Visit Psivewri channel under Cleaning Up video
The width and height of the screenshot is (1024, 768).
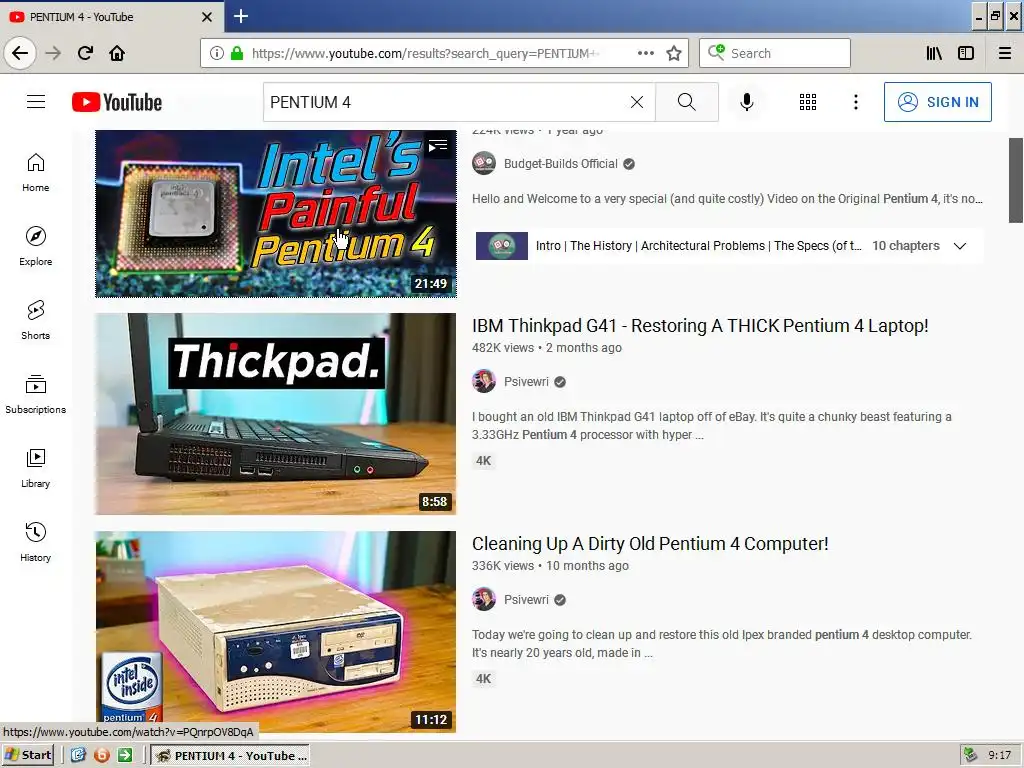(x=526, y=600)
